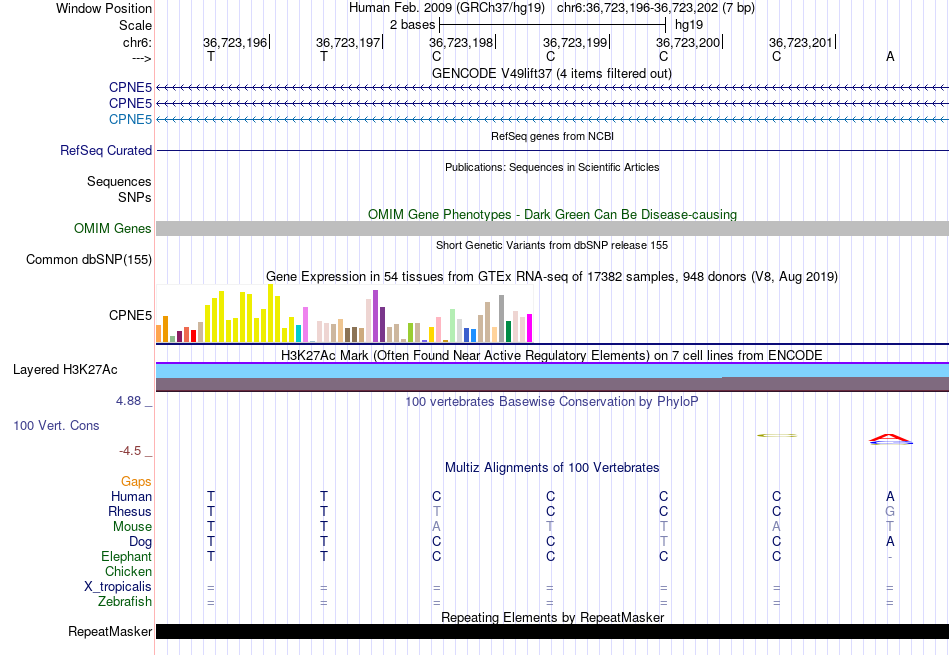Click CPNE5 label beside GTEx bar chart
Screen dimensions: 950x655
pos(130,315)
